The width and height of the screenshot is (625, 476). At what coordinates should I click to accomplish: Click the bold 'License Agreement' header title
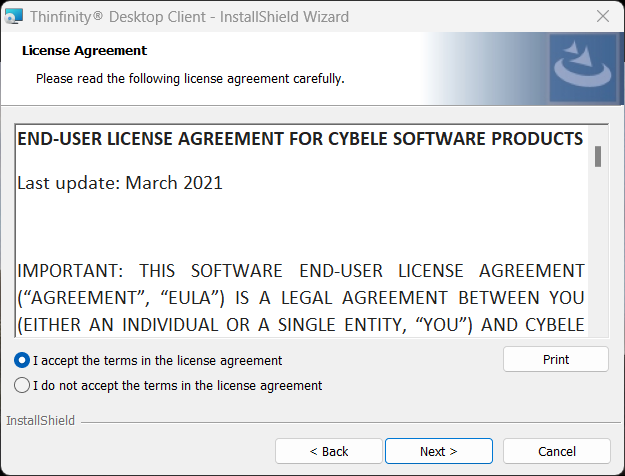(84, 50)
